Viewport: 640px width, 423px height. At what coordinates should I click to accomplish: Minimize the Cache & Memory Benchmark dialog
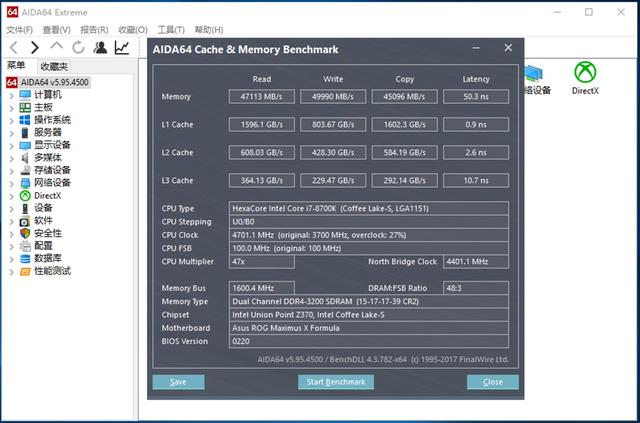(476, 48)
